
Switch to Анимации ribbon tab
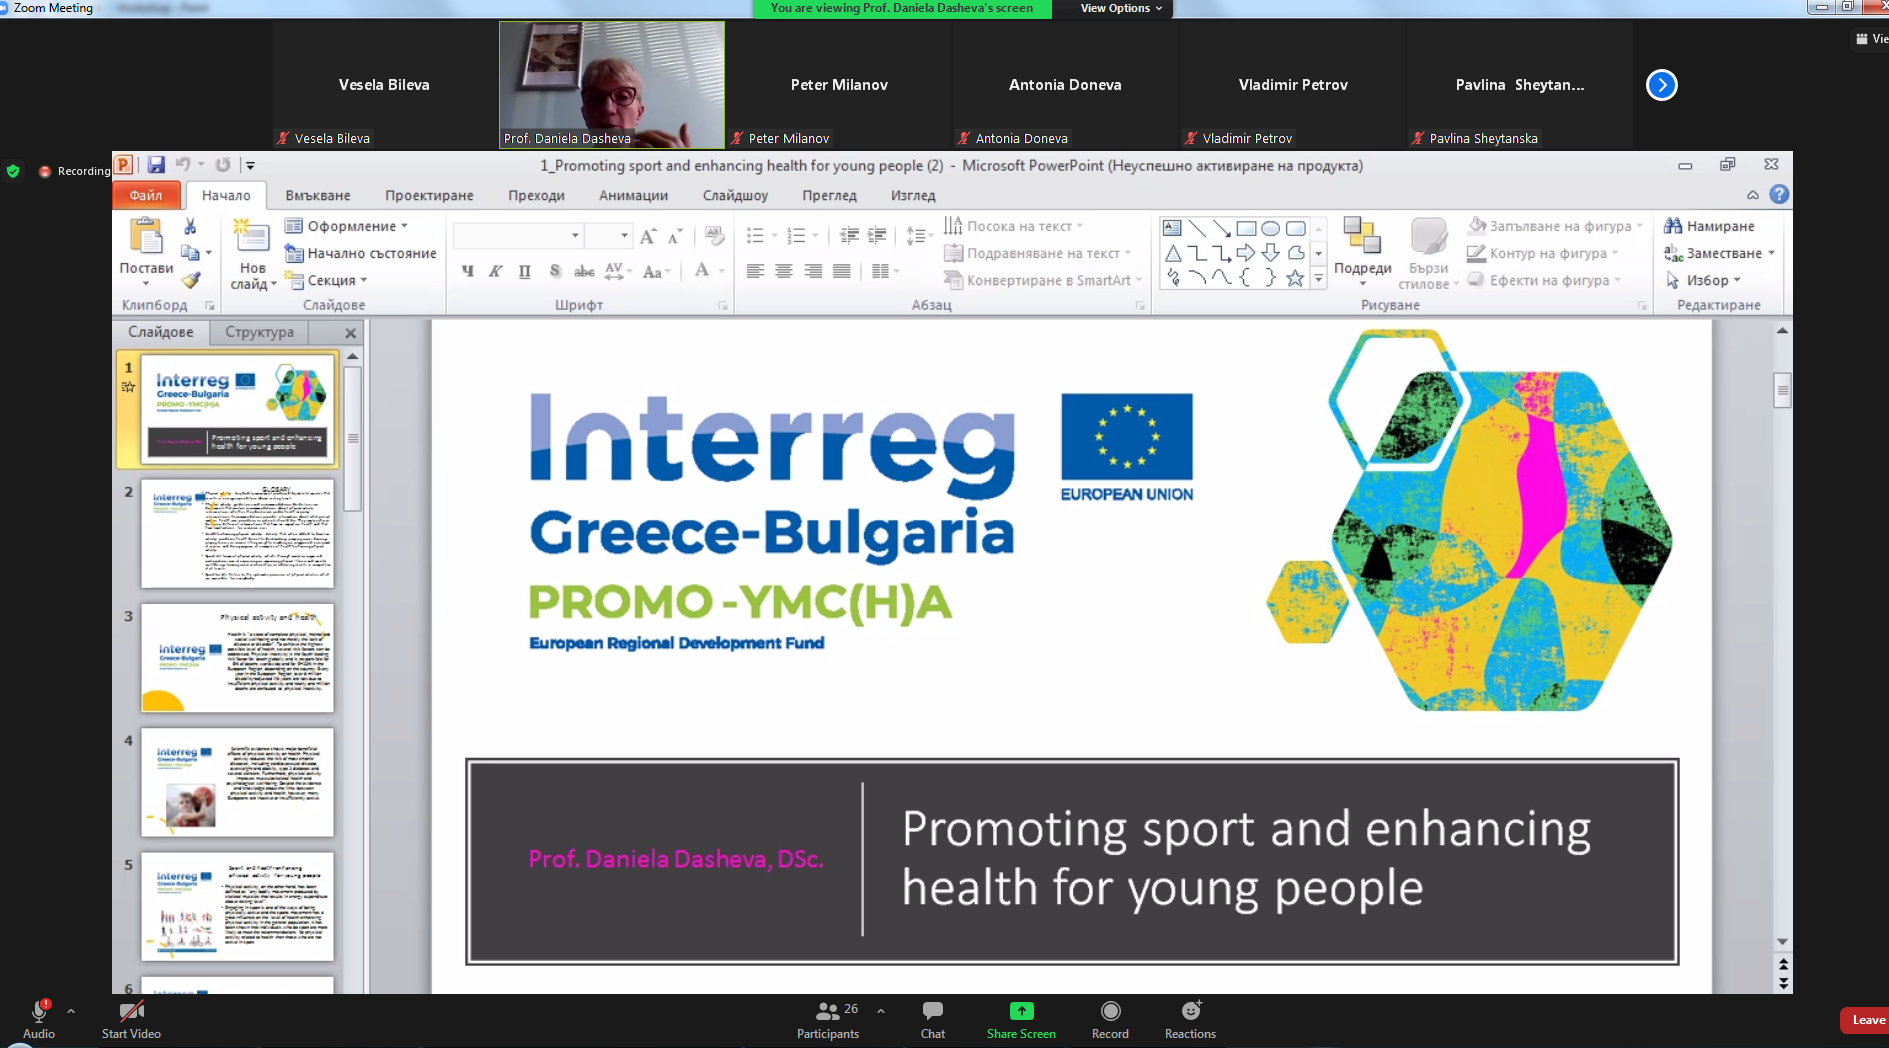tap(633, 195)
